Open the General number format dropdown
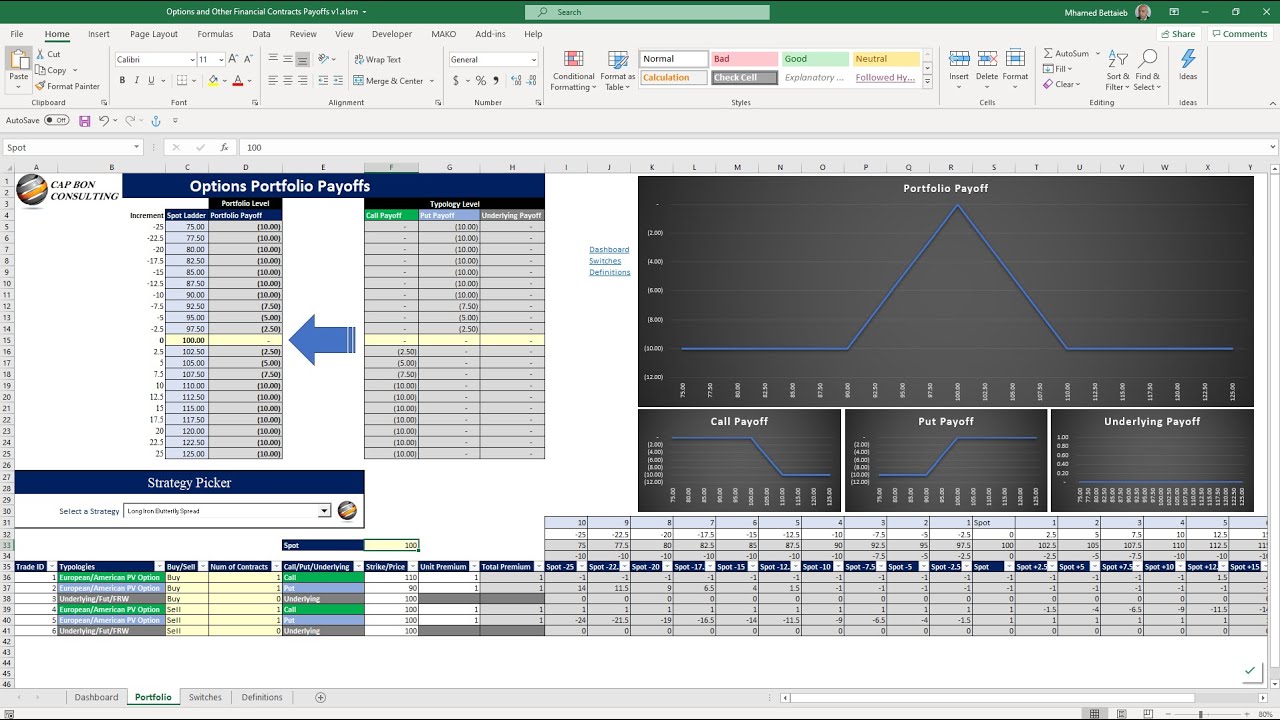Image resolution: width=1280 pixels, height=720 pixels. click(533, 60)
